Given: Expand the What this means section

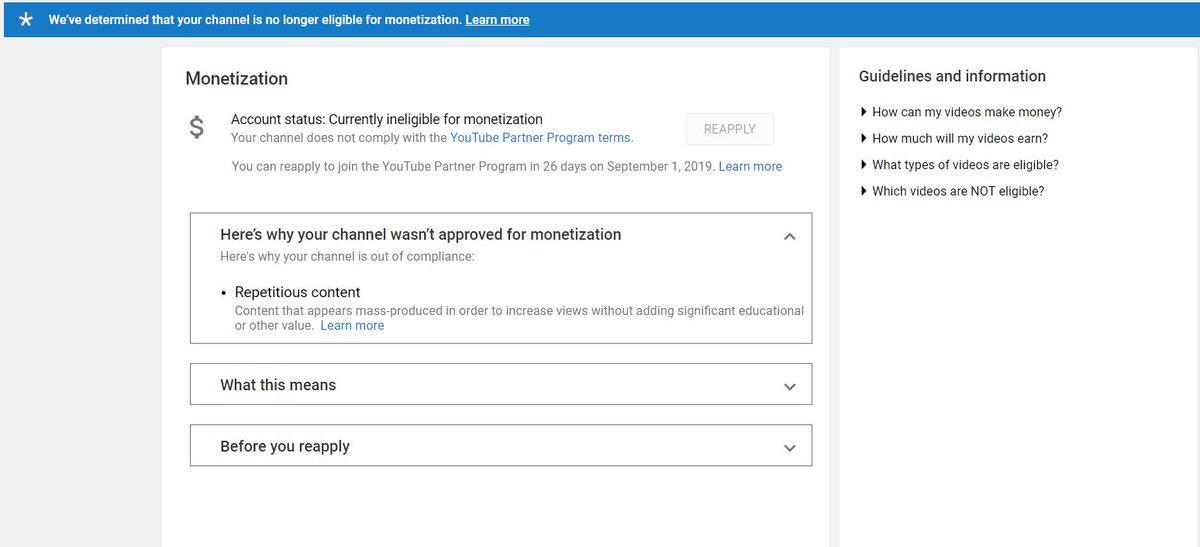Looking at the screenshot, I should (x=501, y=385).
